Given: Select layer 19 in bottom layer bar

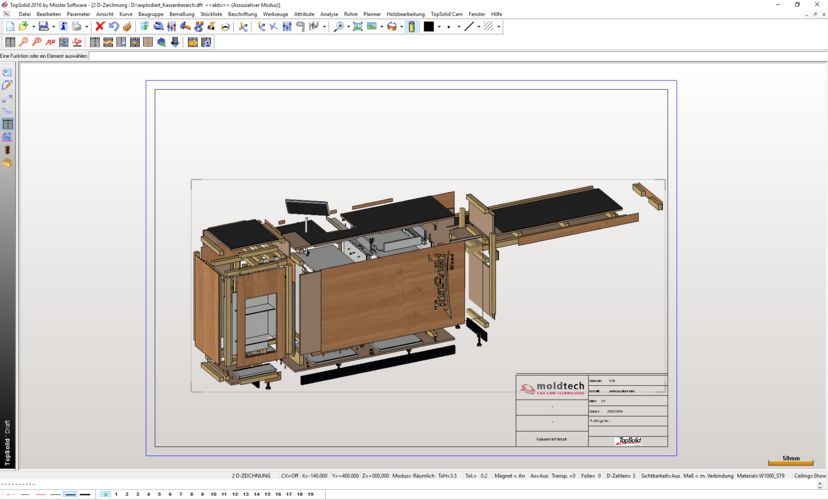Looking at the screenshot, I should (310, 494).
